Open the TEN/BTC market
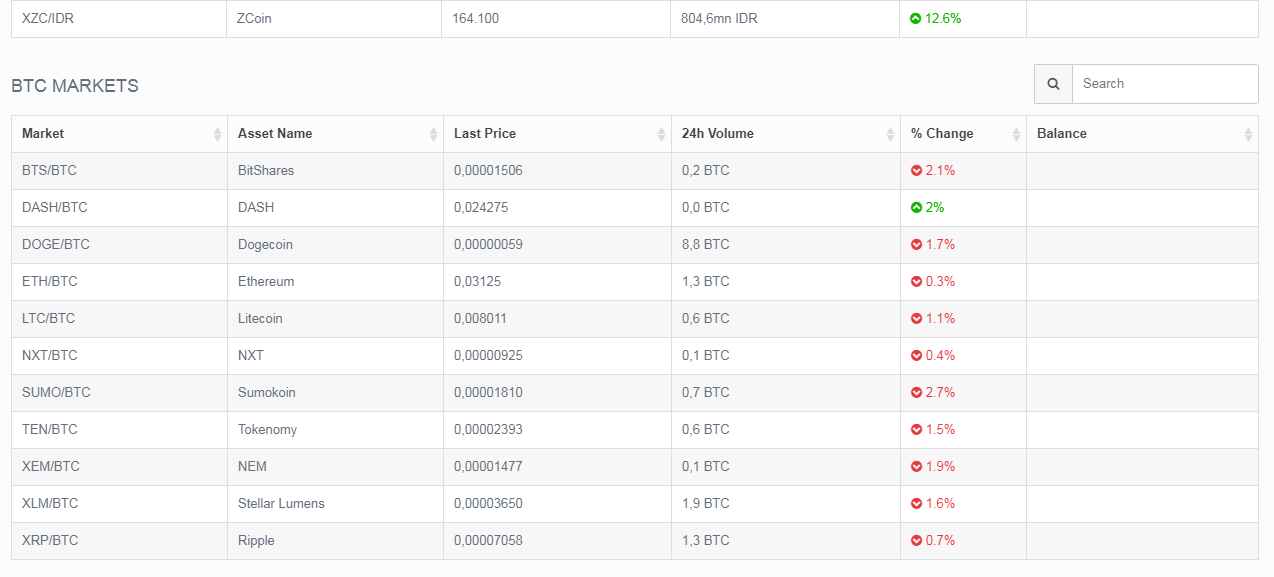1274x577 pixels. coord(49,430)
